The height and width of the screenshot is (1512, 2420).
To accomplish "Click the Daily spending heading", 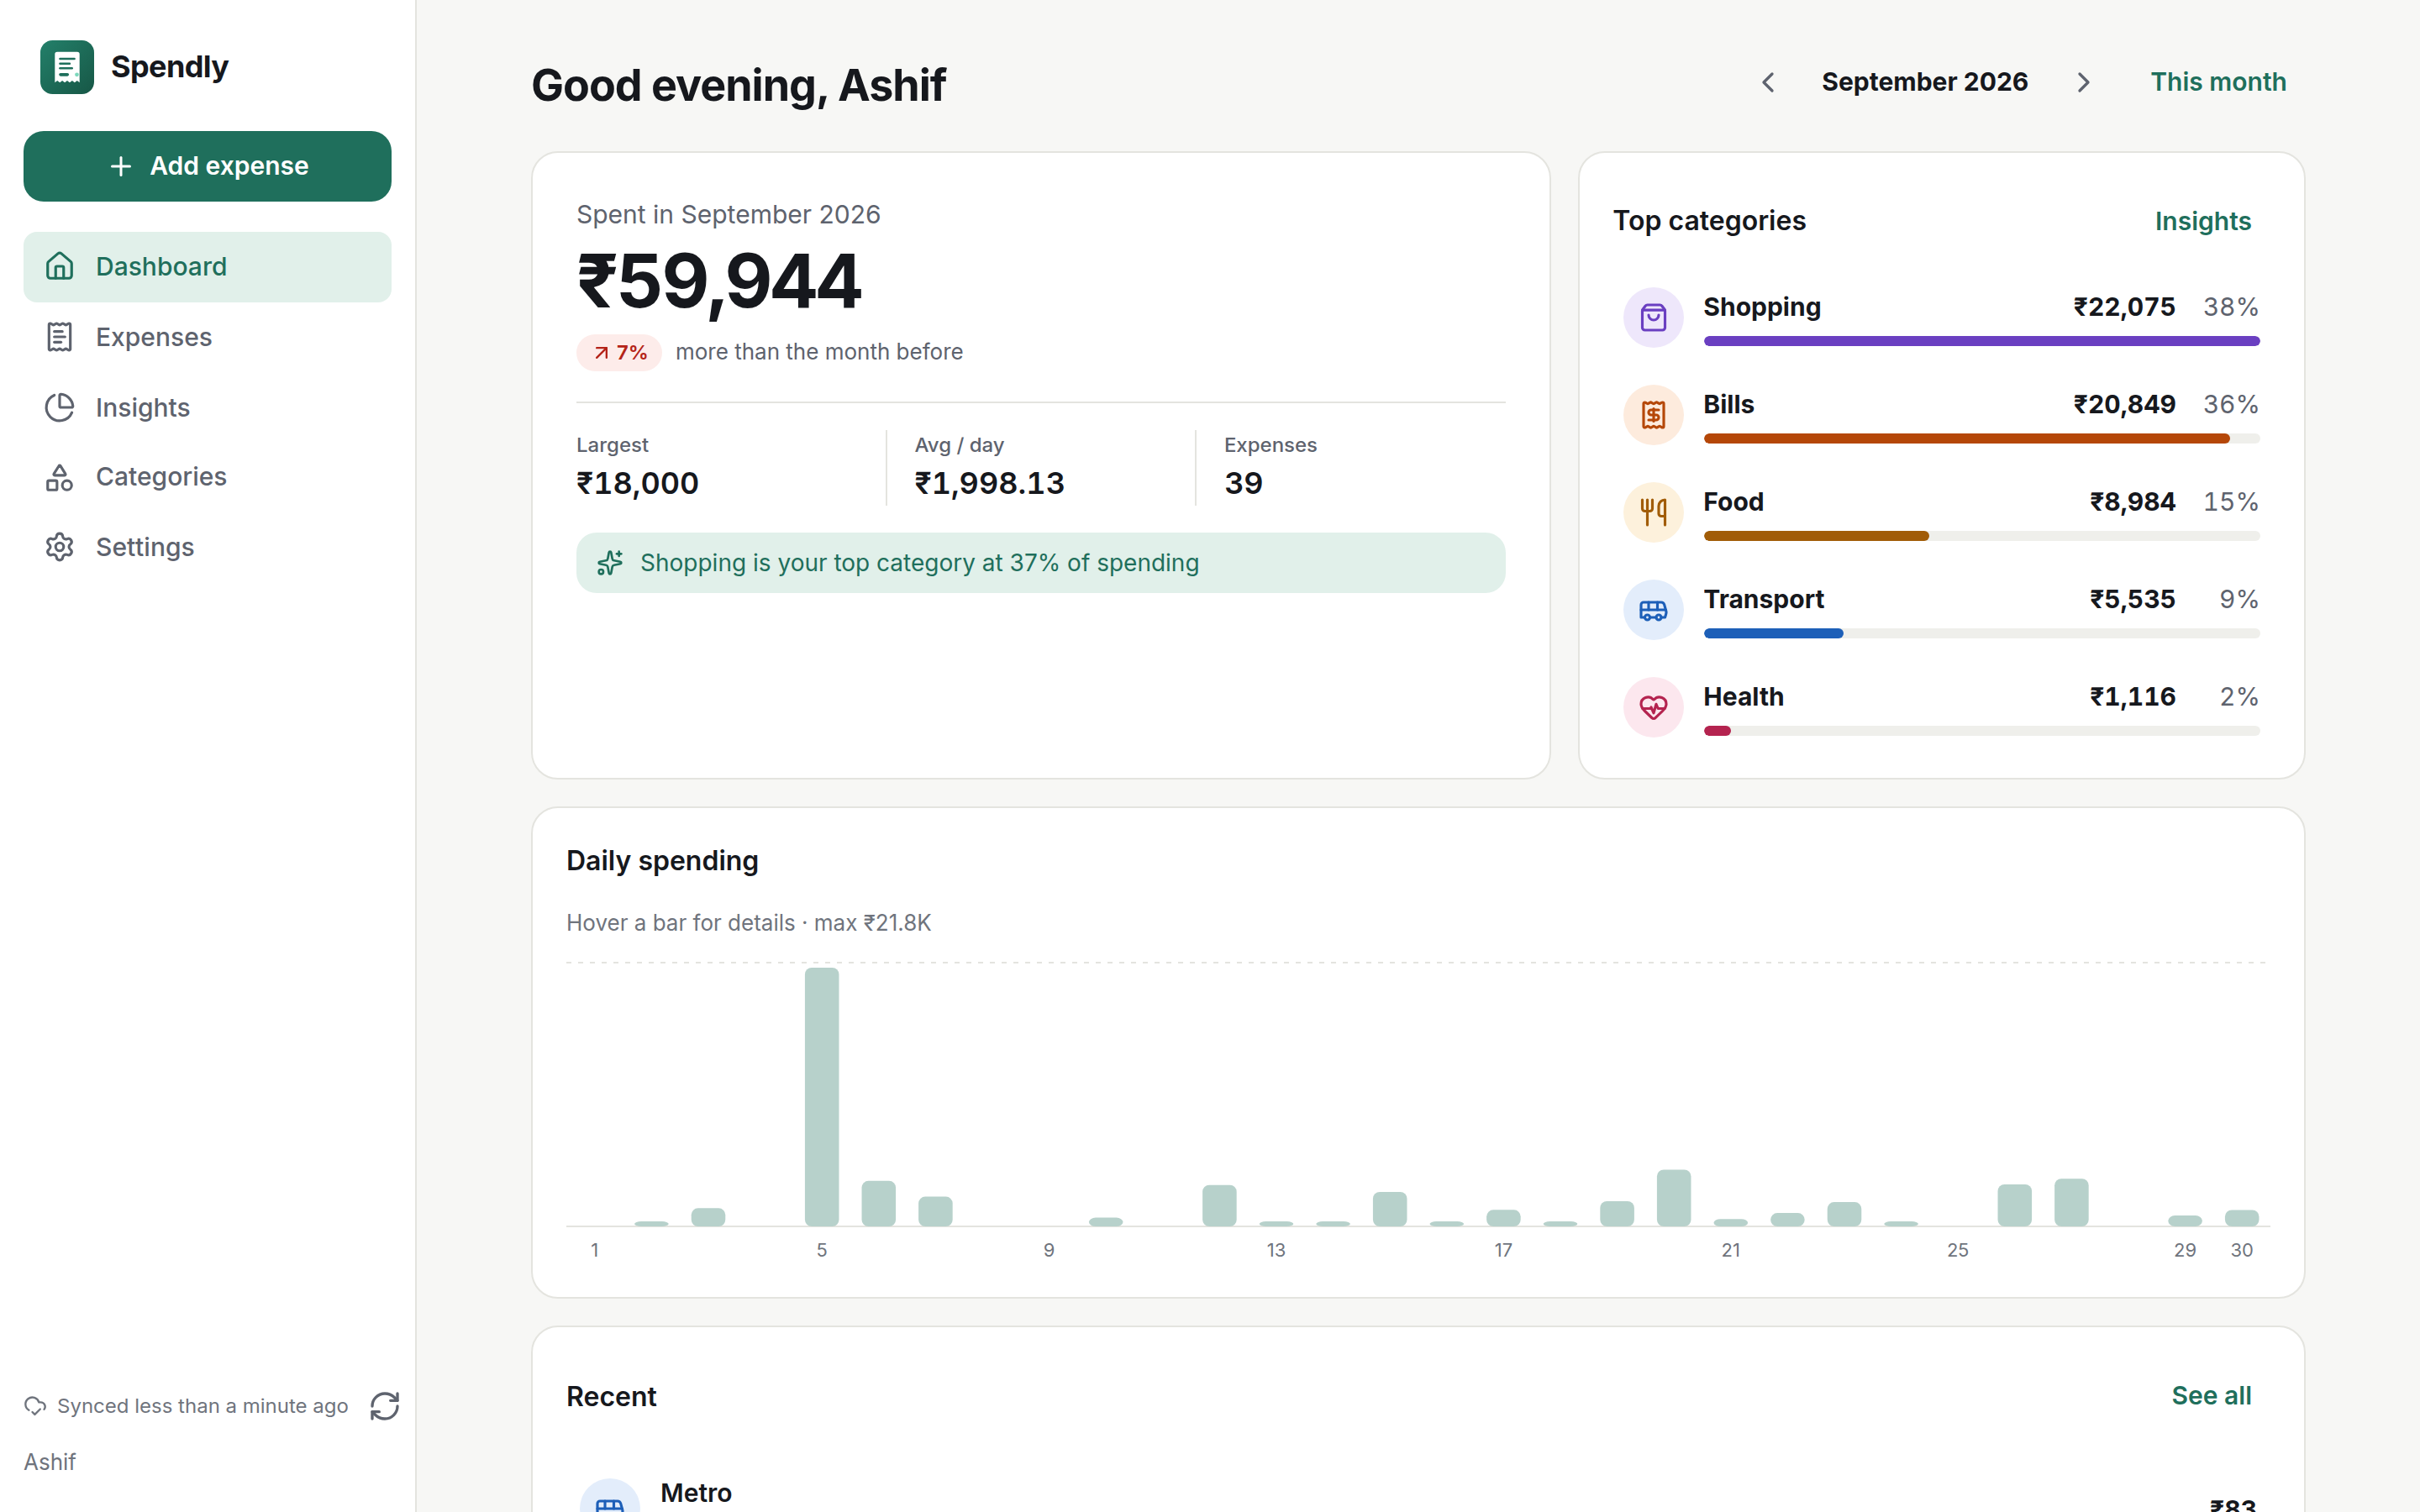I will (662, 861).
